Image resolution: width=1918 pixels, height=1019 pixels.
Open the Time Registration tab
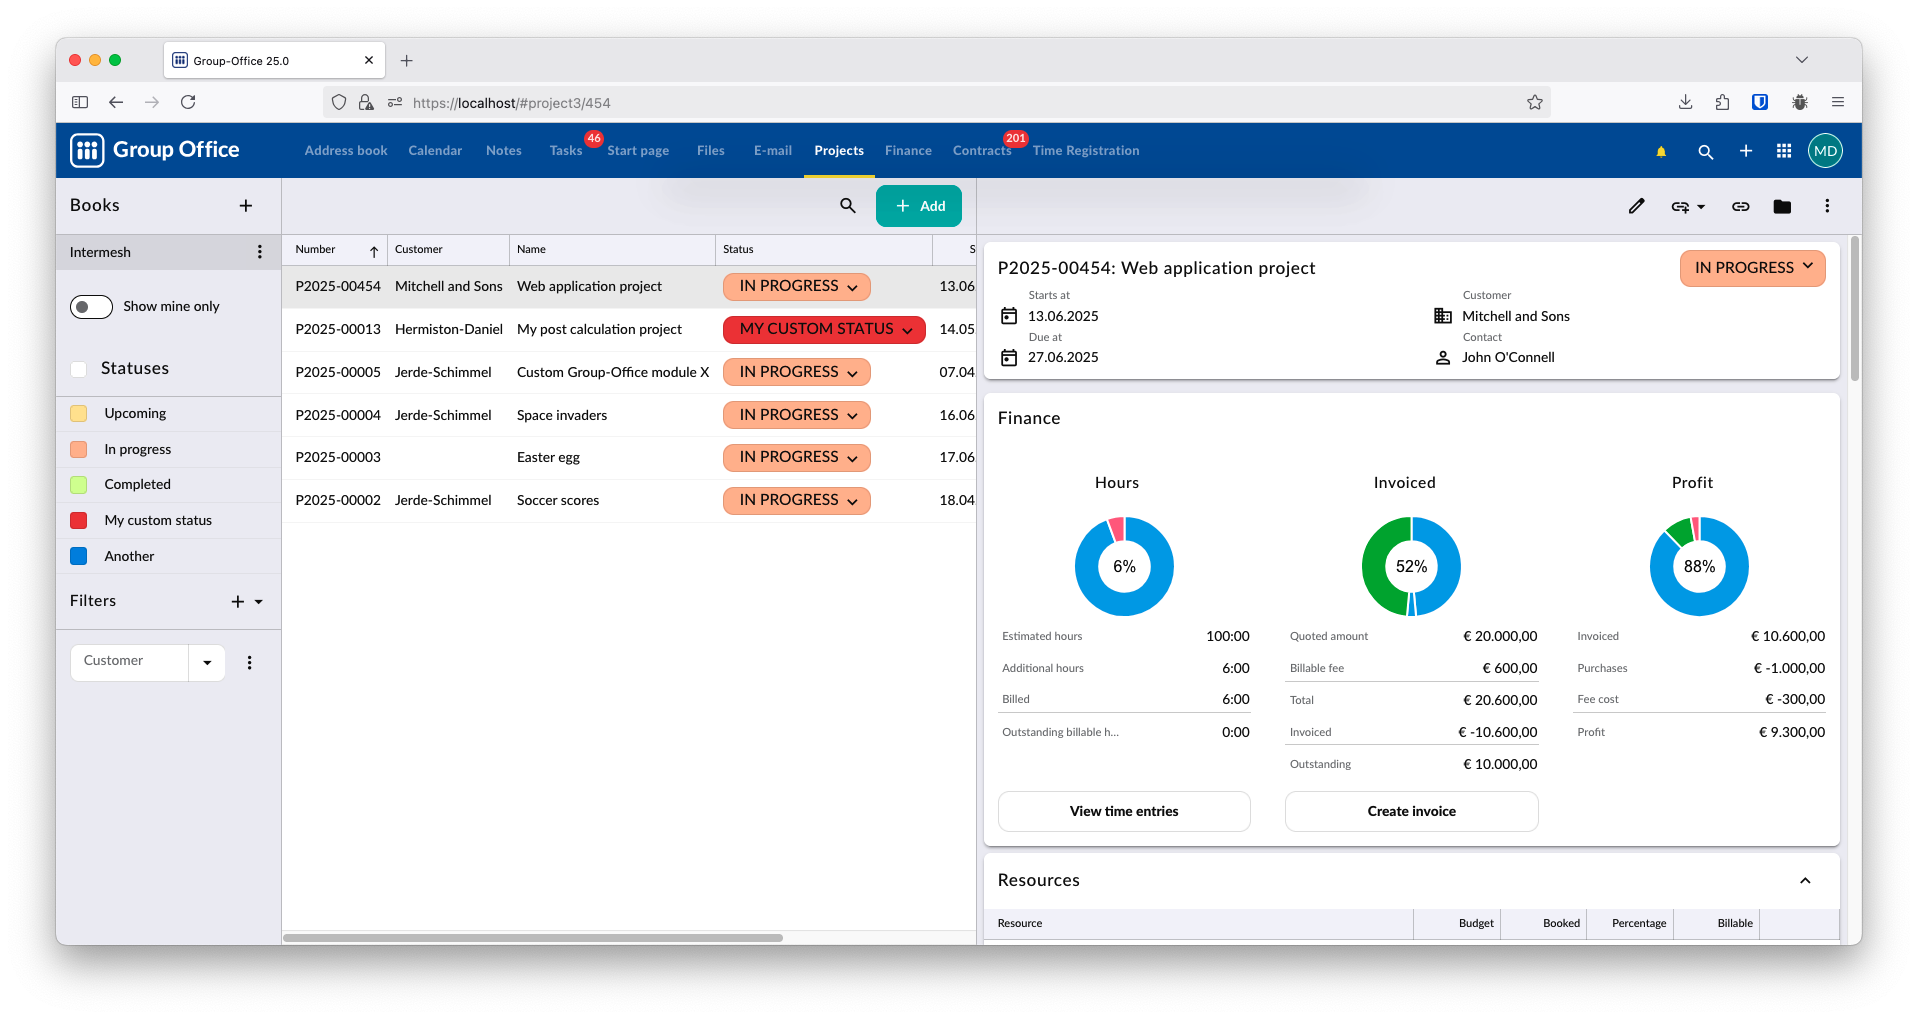point(1086,151)
